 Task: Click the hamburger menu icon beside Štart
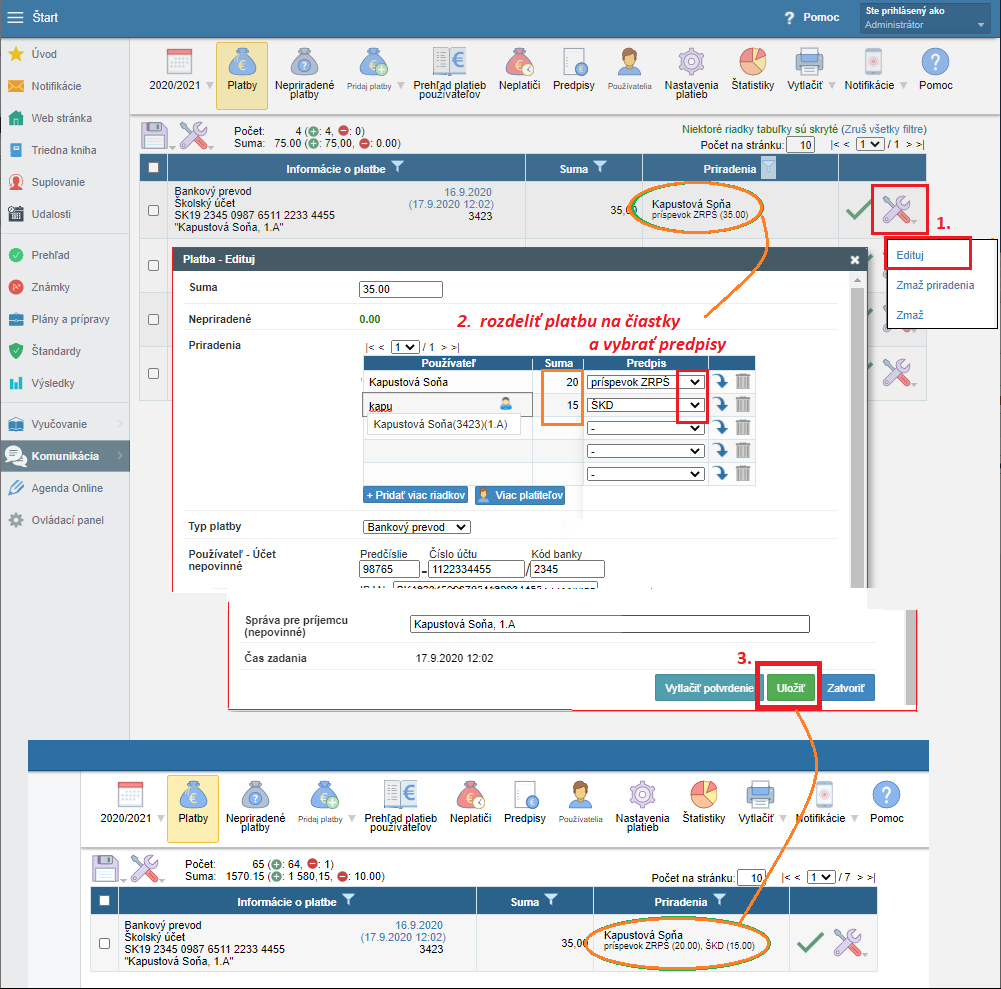[15, 17]
